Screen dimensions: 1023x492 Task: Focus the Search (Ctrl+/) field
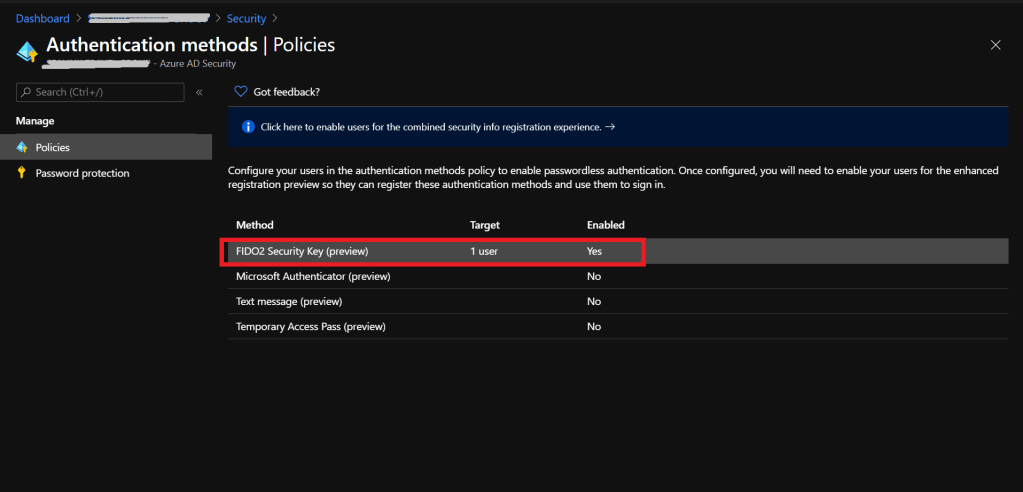[x=105, y=92]
